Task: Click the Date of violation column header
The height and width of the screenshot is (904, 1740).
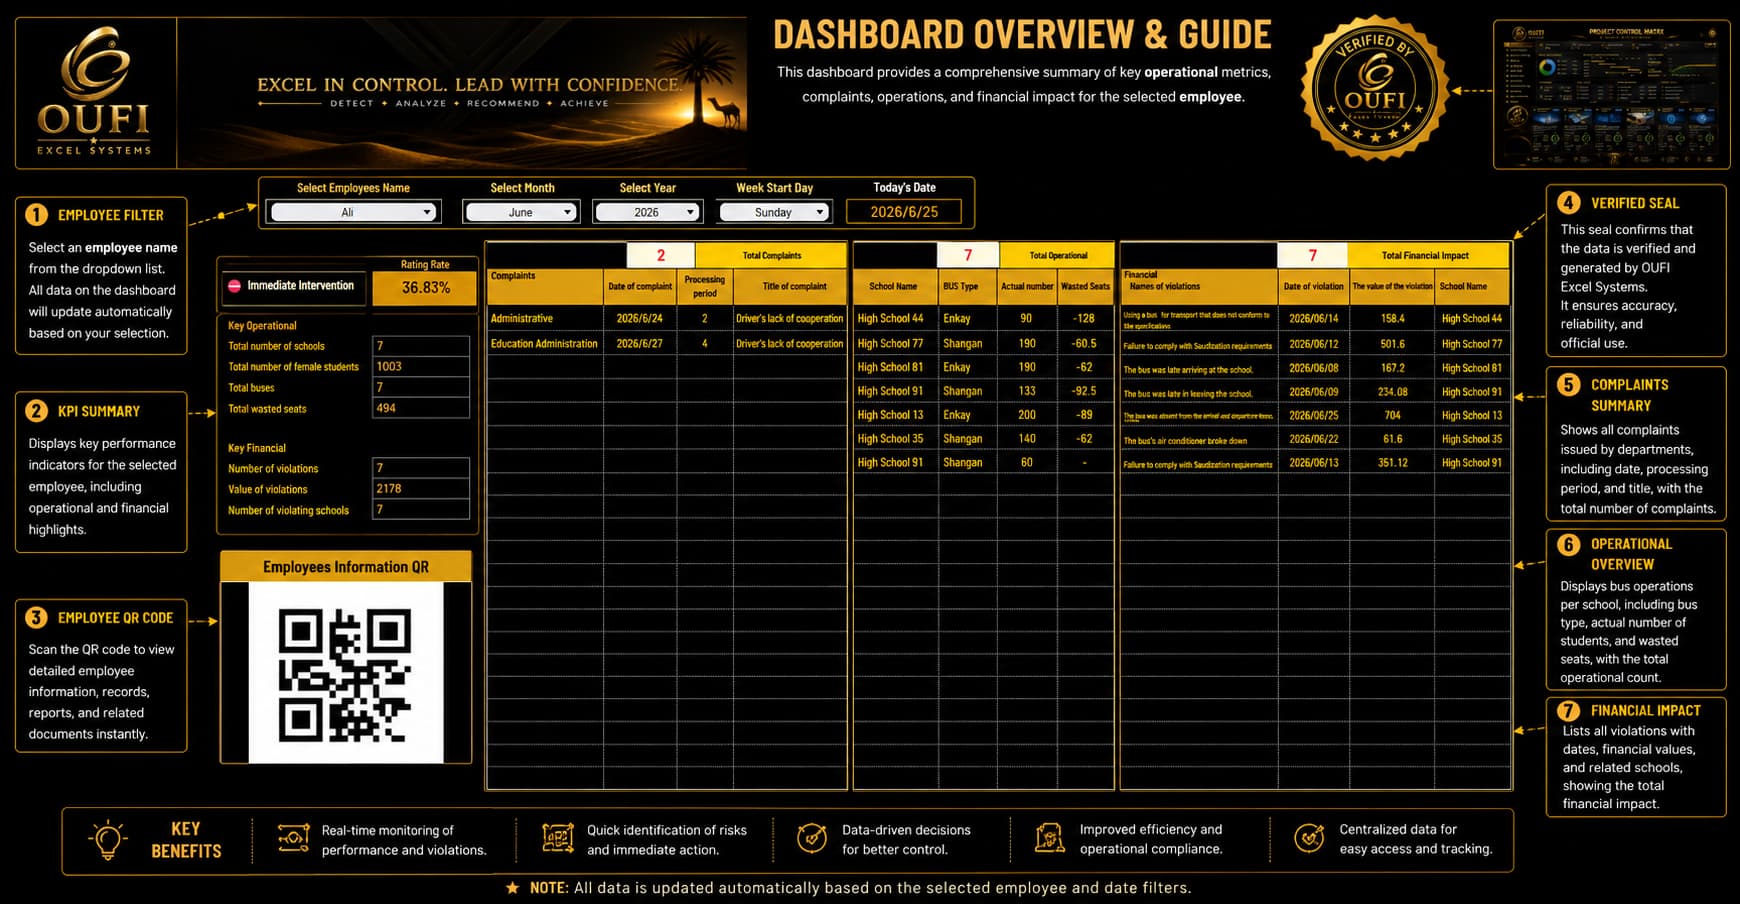Action: pyautogui.click(x=1314, y=287)
